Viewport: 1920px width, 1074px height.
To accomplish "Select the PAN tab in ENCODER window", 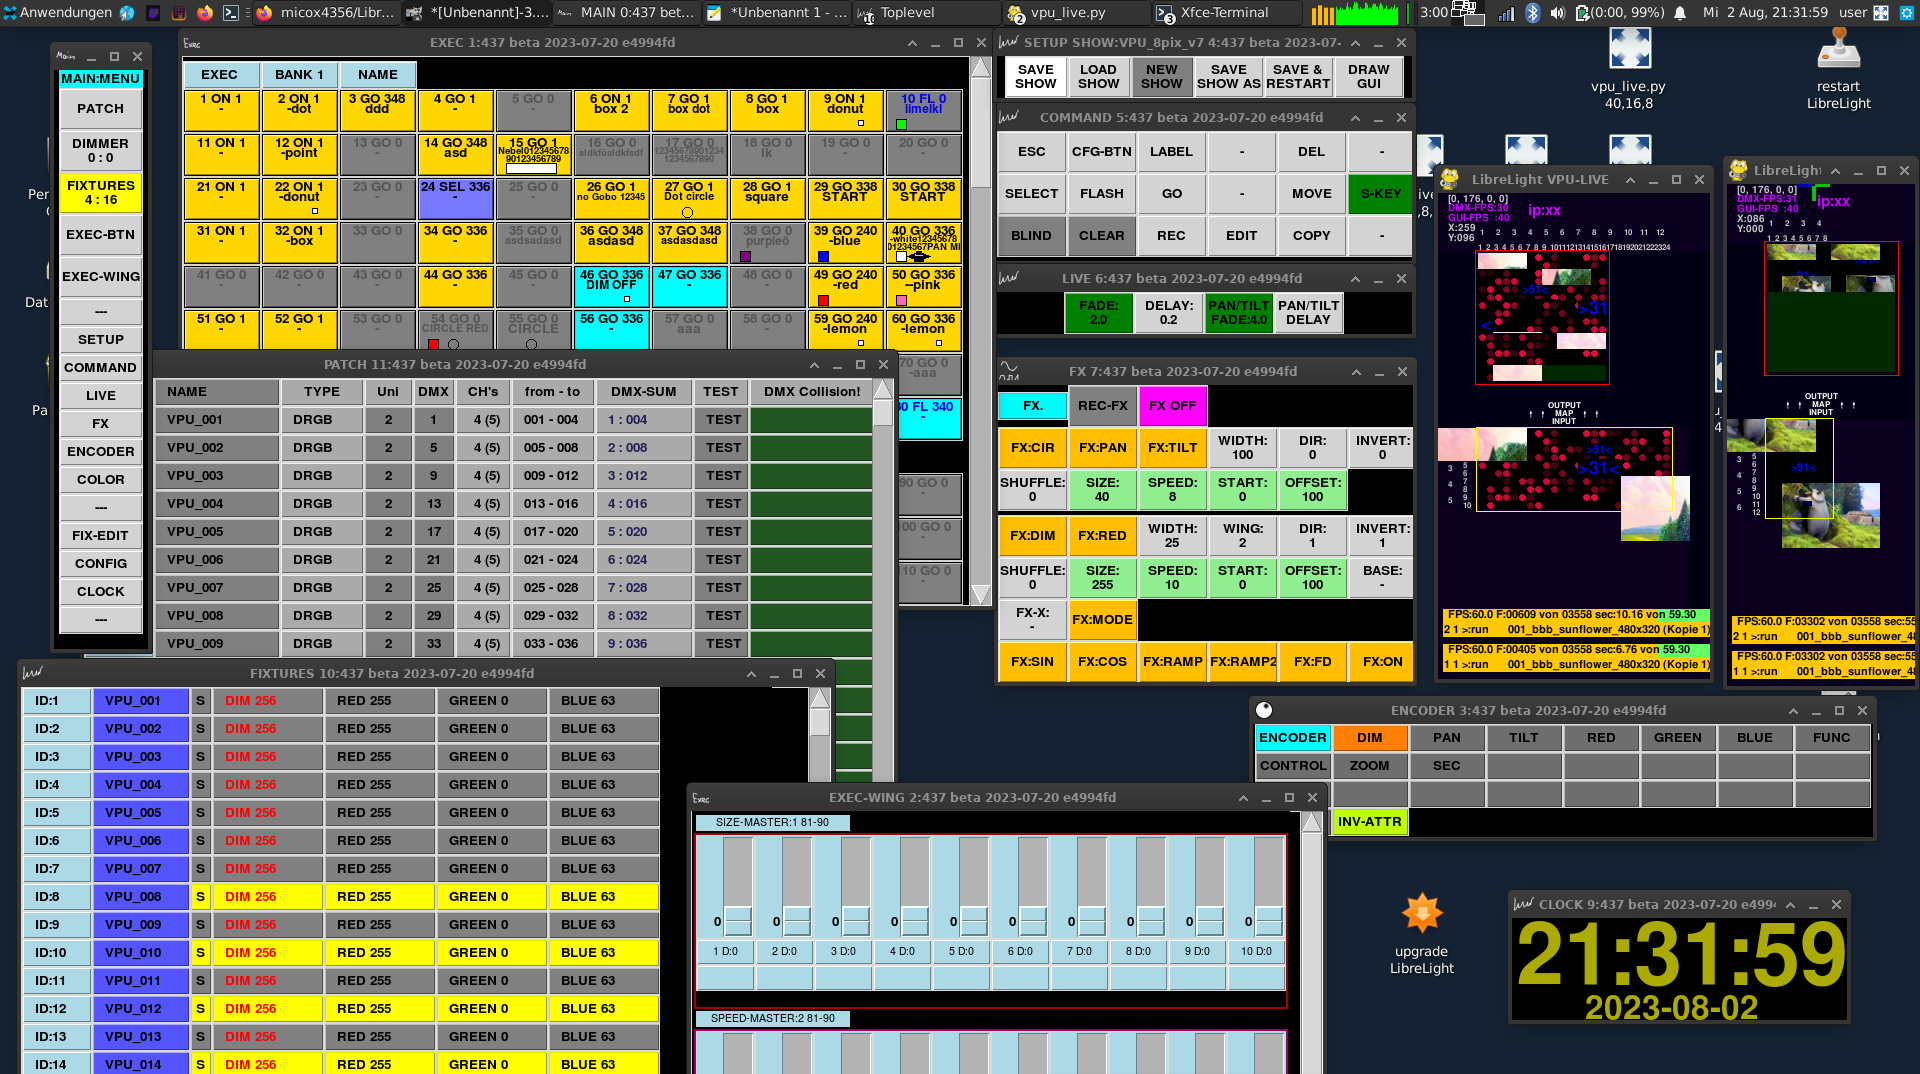I will pyautogui.click(x=1446, y=738).
